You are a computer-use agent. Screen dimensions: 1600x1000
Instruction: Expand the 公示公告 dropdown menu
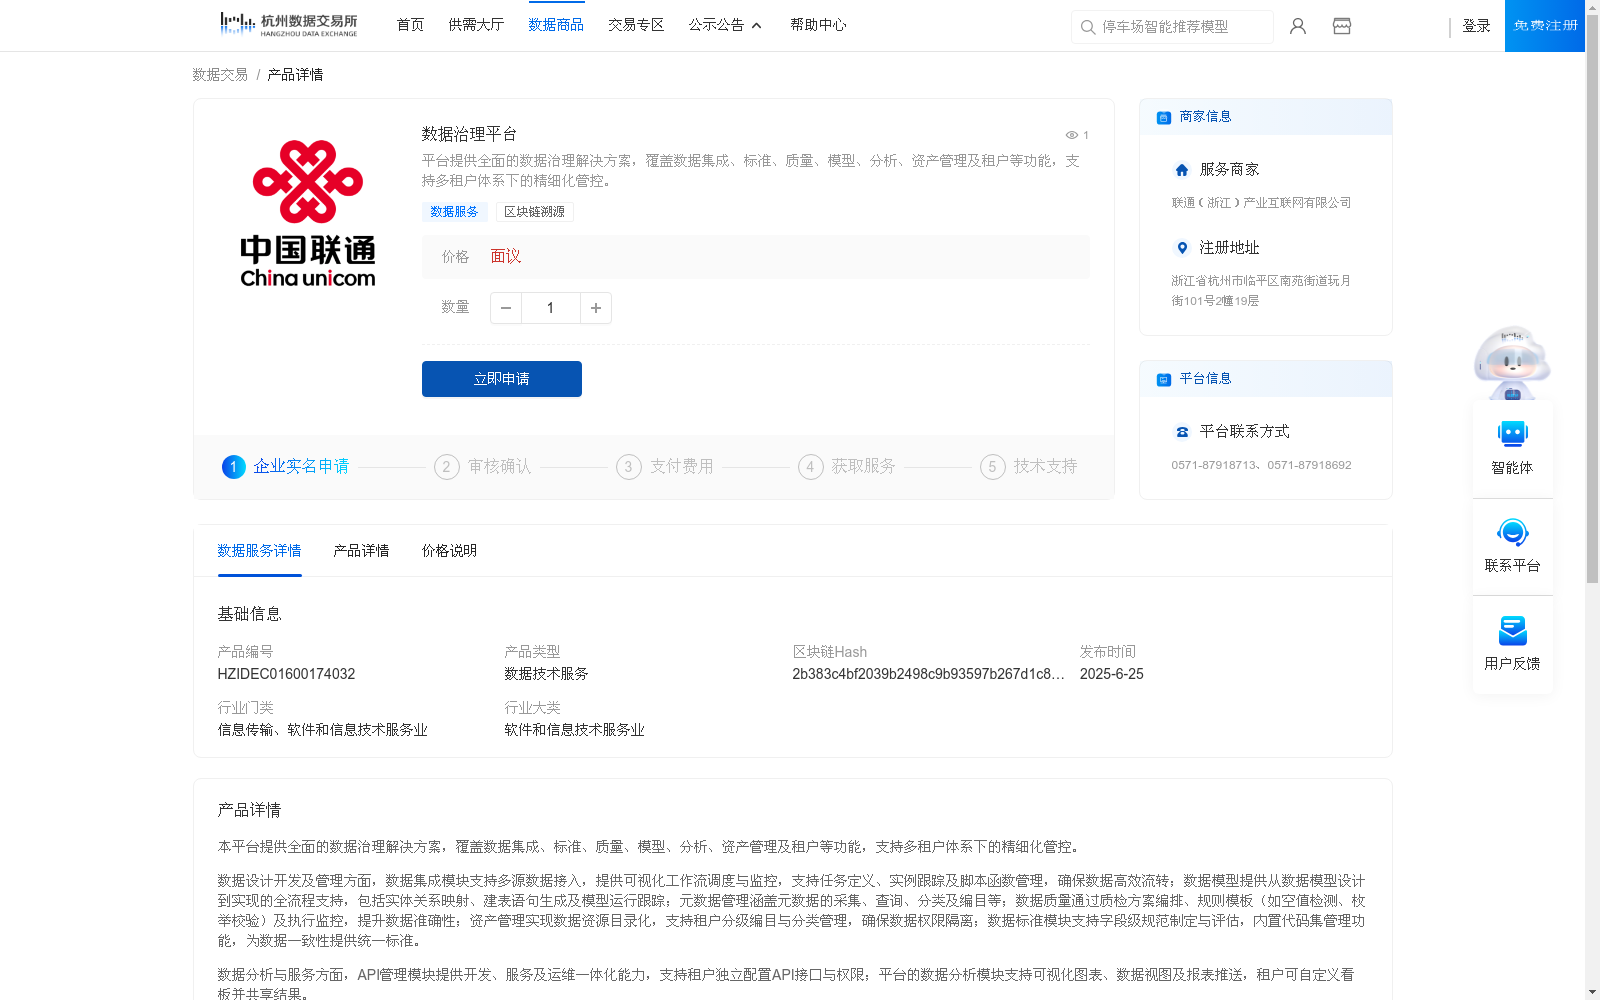pos(726,25)
